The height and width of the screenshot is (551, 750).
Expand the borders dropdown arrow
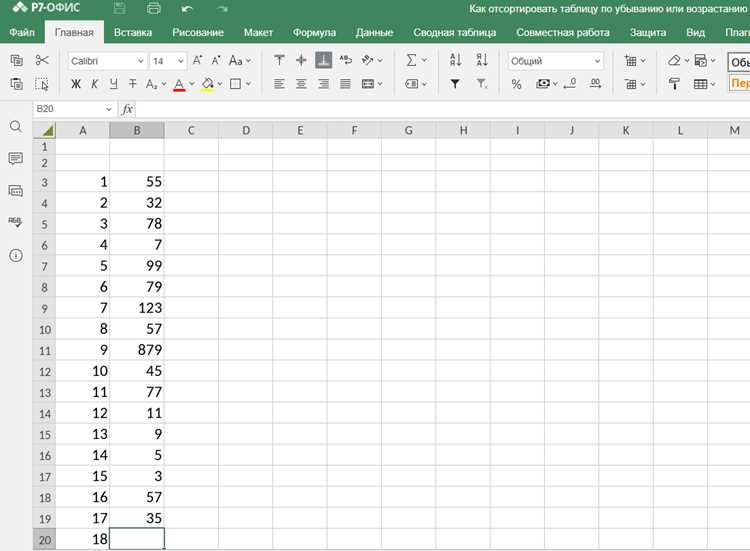(248, 84)
